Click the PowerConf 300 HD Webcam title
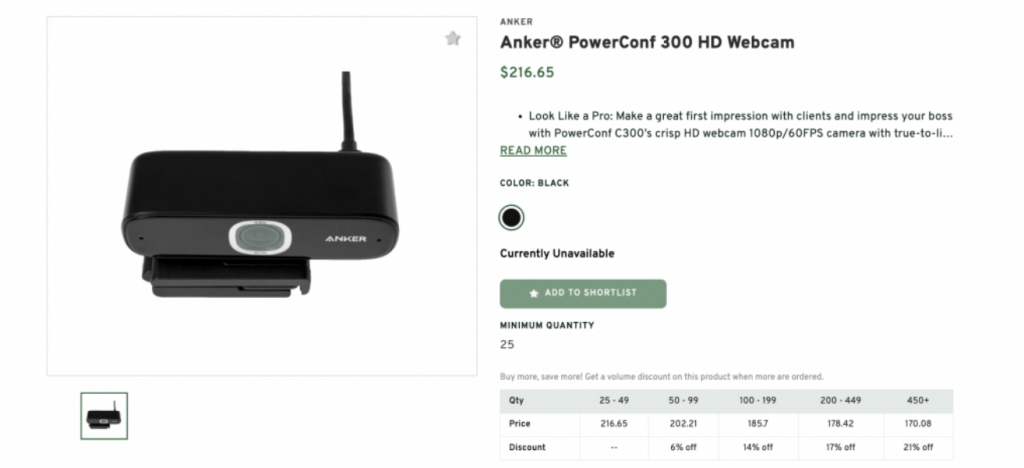1024x468 pixels. pyautogui.click(x=647, y=43)
